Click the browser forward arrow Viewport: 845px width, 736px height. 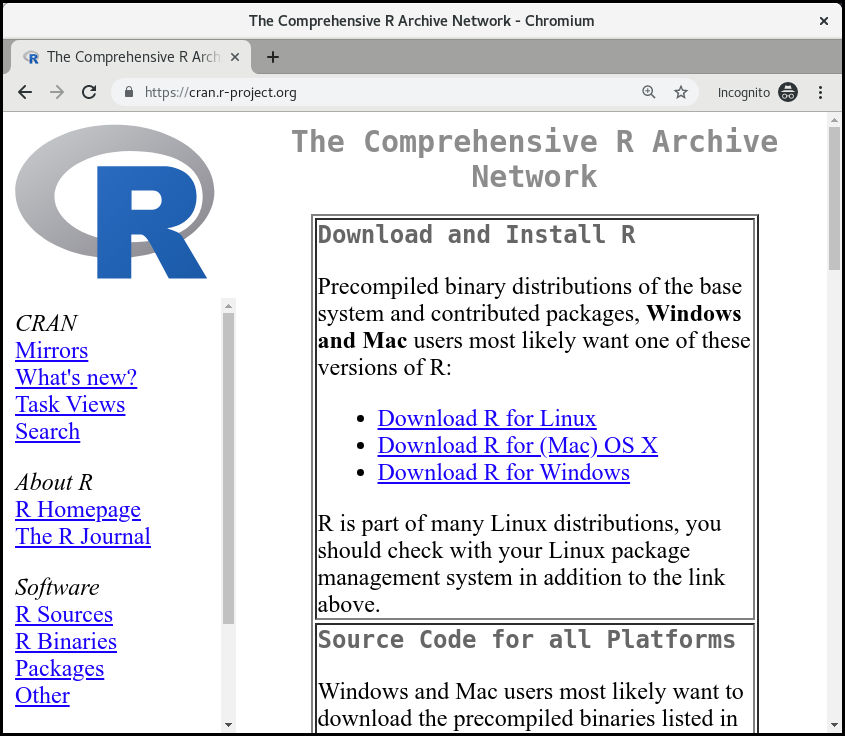tap(57, 92)
